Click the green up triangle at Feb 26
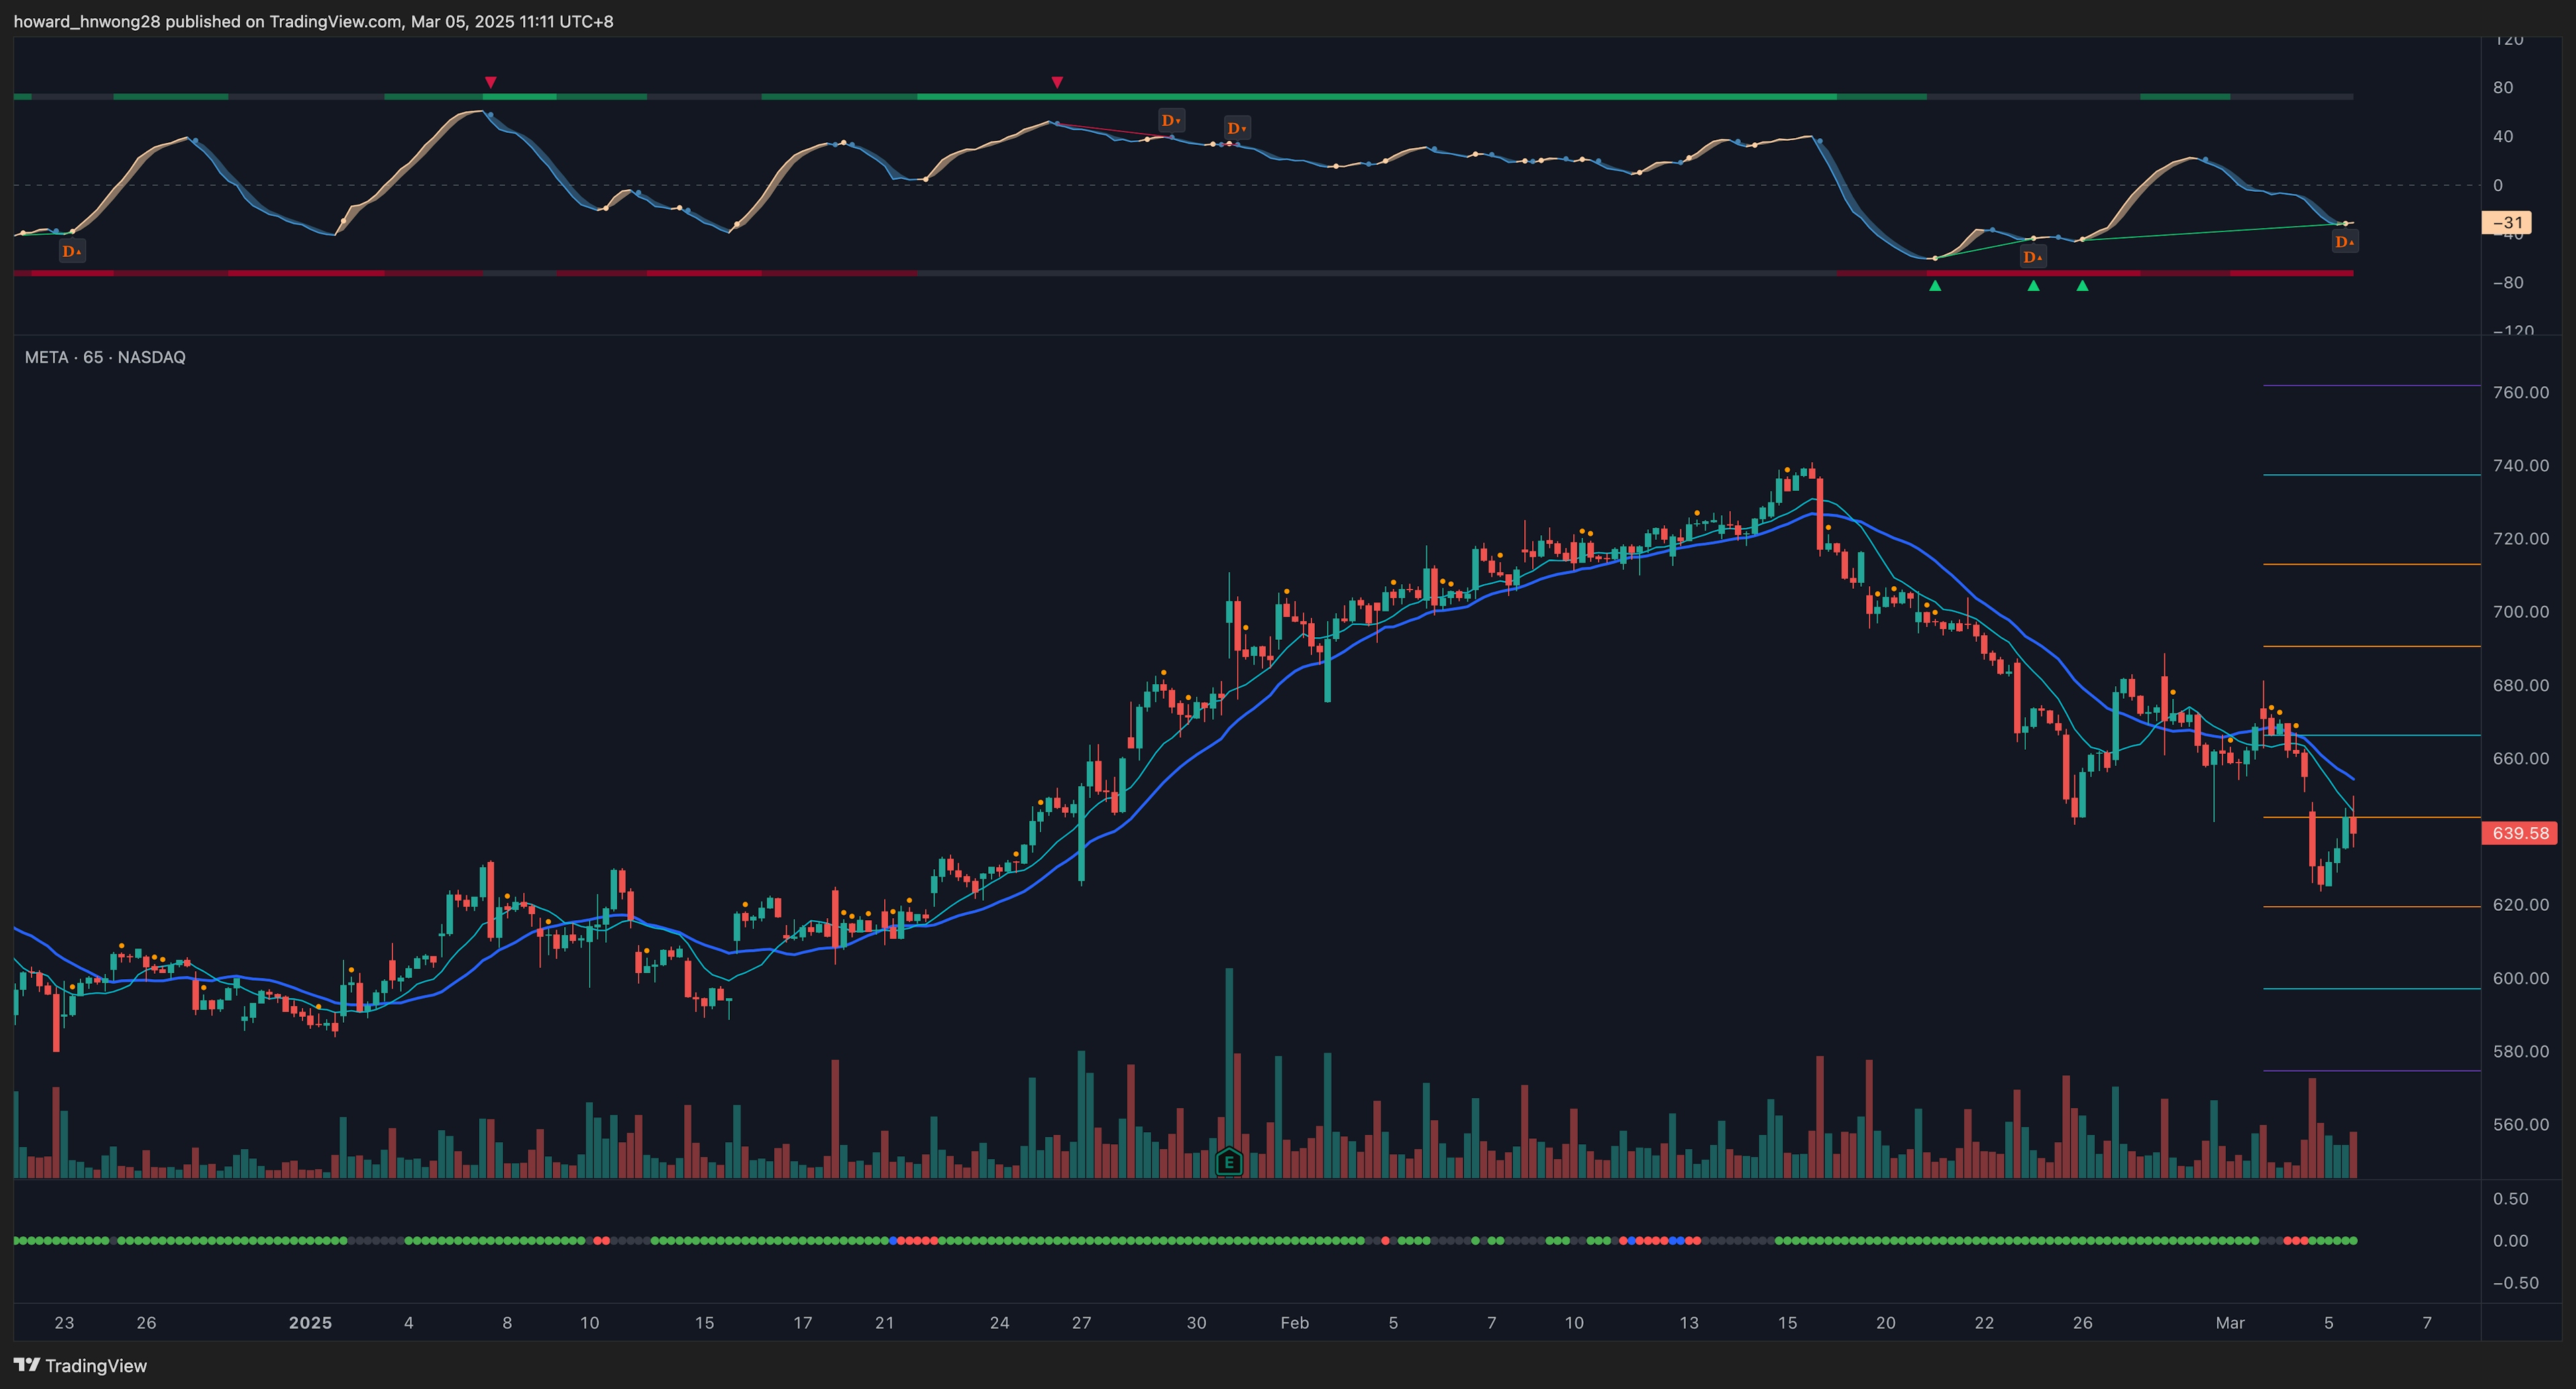 pos(2082,286)
